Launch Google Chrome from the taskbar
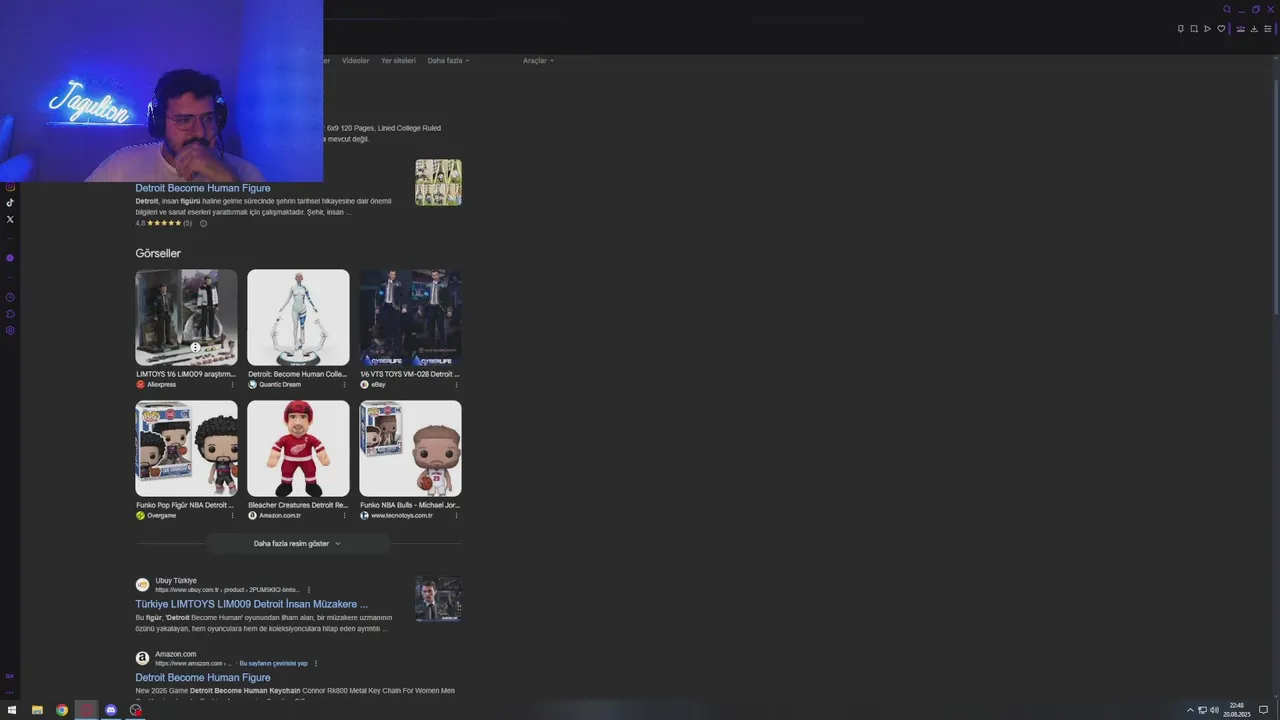Screen dimensions: 1280x720 click(62, 710)
